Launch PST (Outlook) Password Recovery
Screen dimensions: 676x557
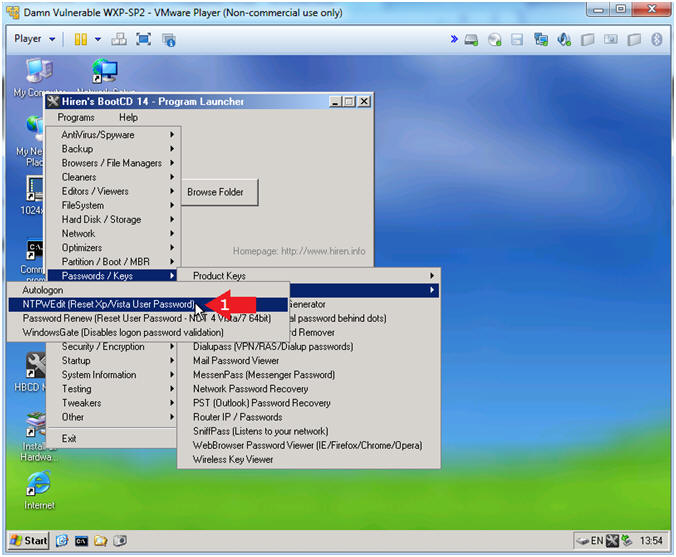point(309,403)
